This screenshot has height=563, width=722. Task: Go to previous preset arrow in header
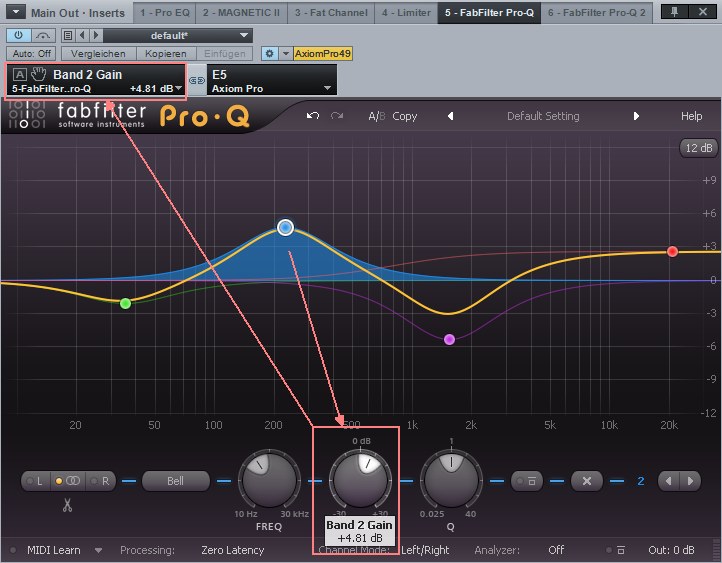coord(82,35)
